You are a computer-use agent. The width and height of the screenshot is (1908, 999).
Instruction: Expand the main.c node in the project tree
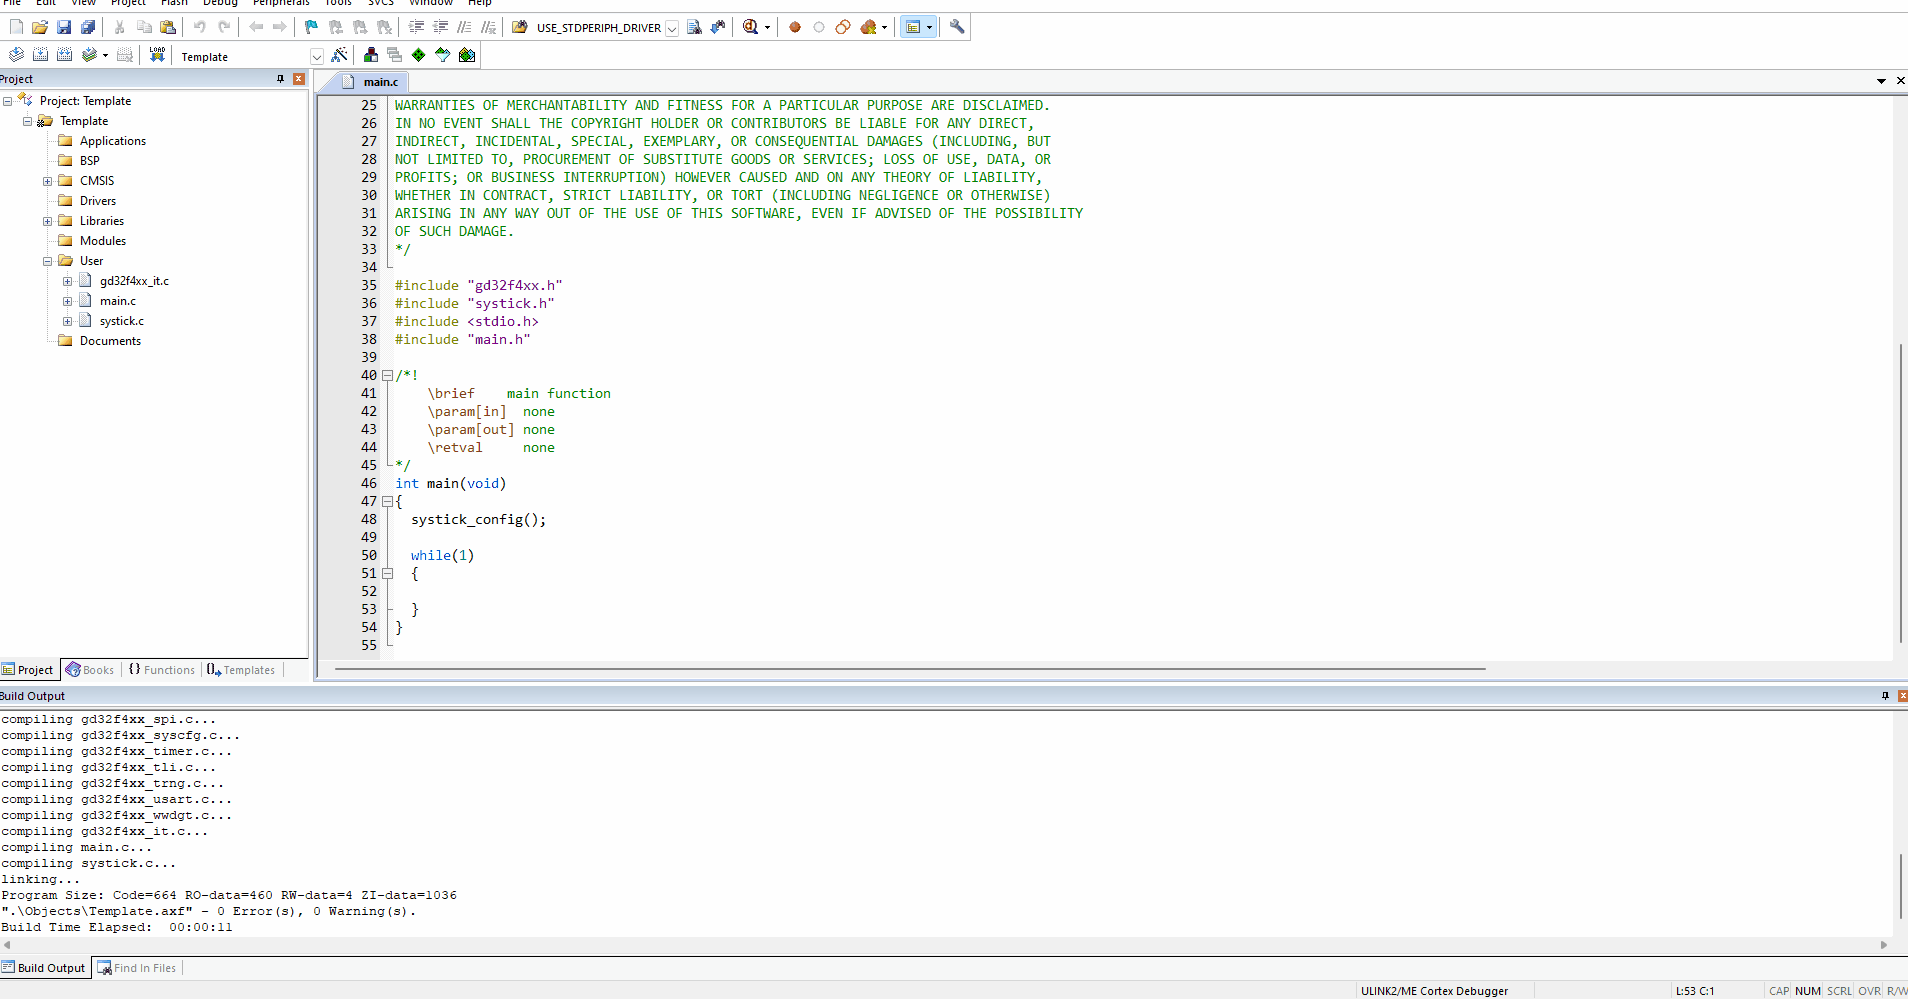(67, 301)
